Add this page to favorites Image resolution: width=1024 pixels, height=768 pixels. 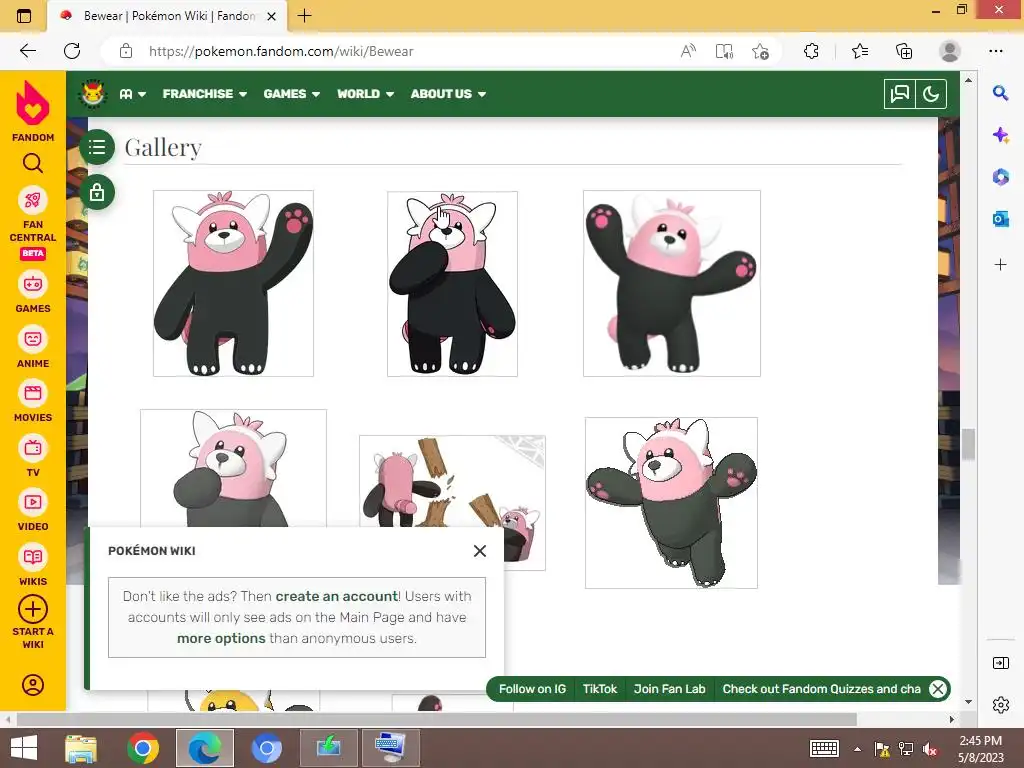(760, 51)
